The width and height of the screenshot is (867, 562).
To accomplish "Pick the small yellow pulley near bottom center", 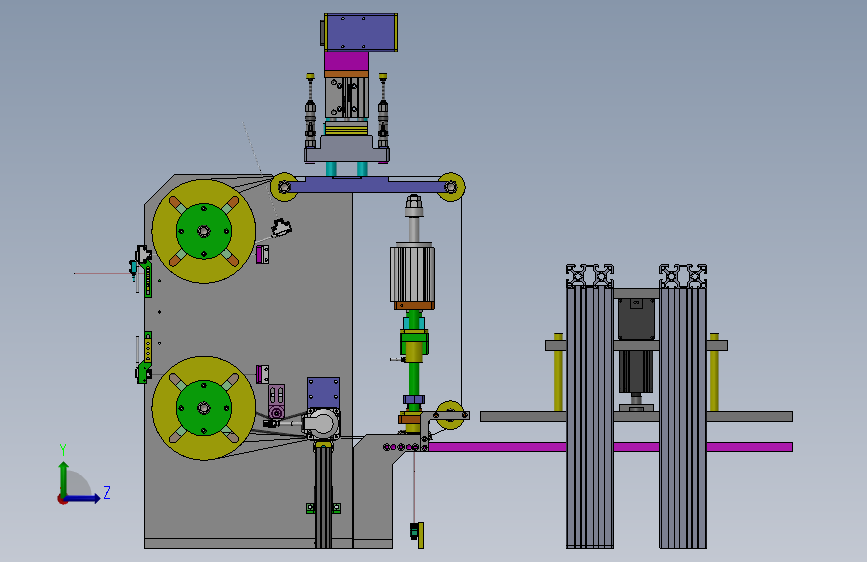I will pyautogui.click(x=450, y=415).
